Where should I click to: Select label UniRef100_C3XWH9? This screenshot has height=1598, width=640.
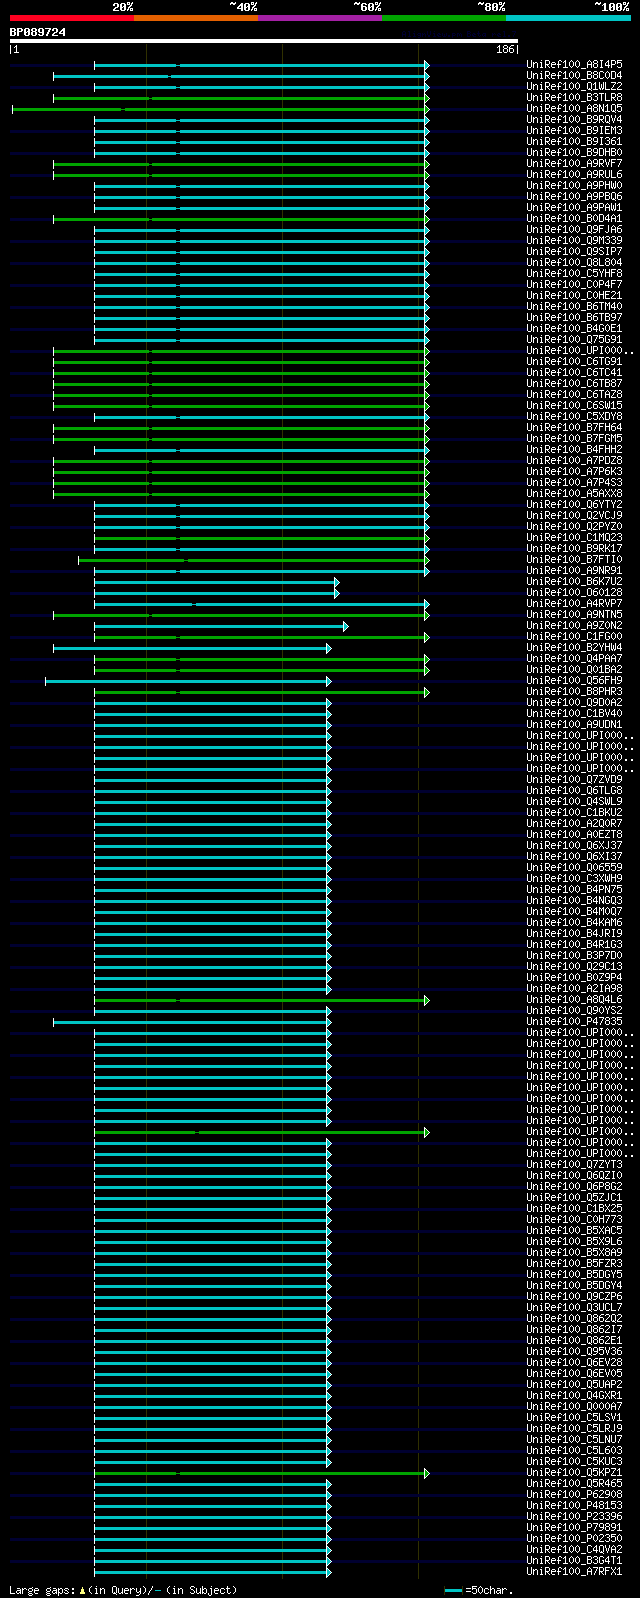coord(574,878)
